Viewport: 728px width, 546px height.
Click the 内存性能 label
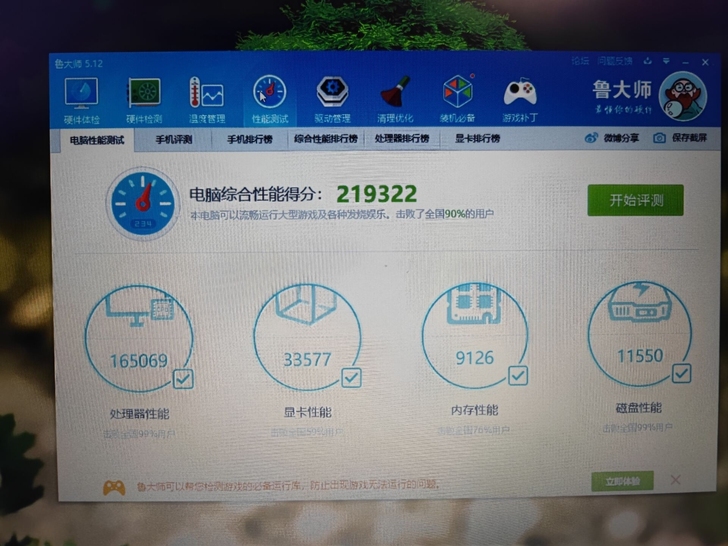point(474,410)
